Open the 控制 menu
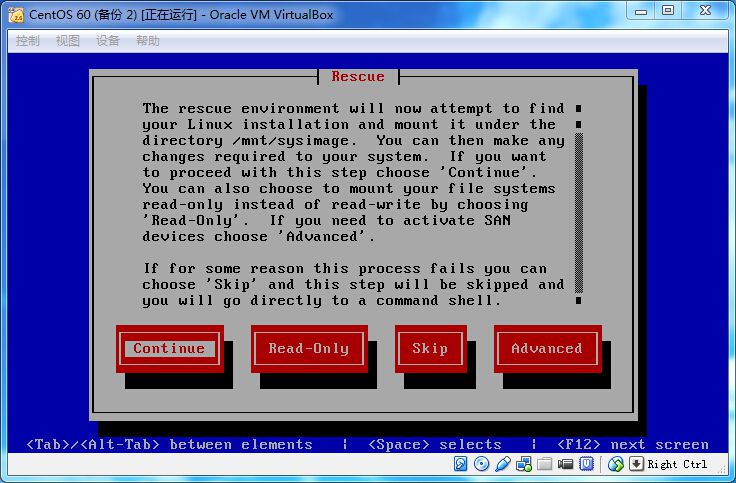Screen dimensions: 736x483 coord(28,41)
